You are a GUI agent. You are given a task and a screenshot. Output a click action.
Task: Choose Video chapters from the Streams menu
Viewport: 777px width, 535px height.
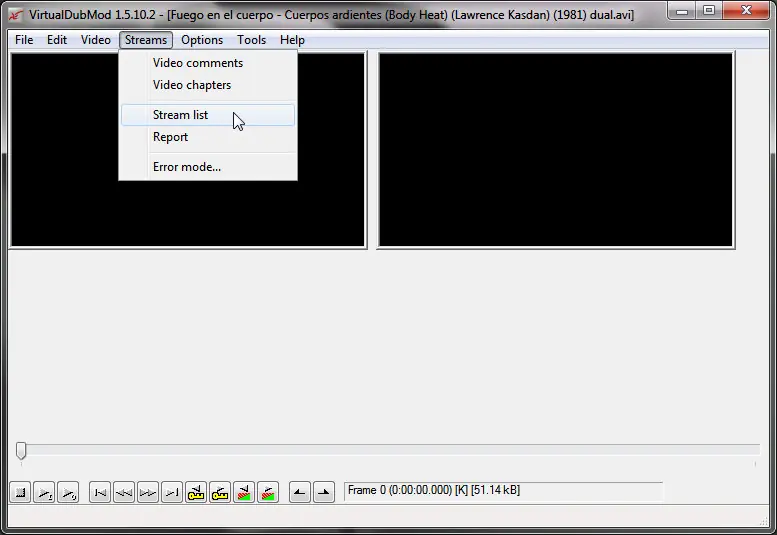(208, 85)
